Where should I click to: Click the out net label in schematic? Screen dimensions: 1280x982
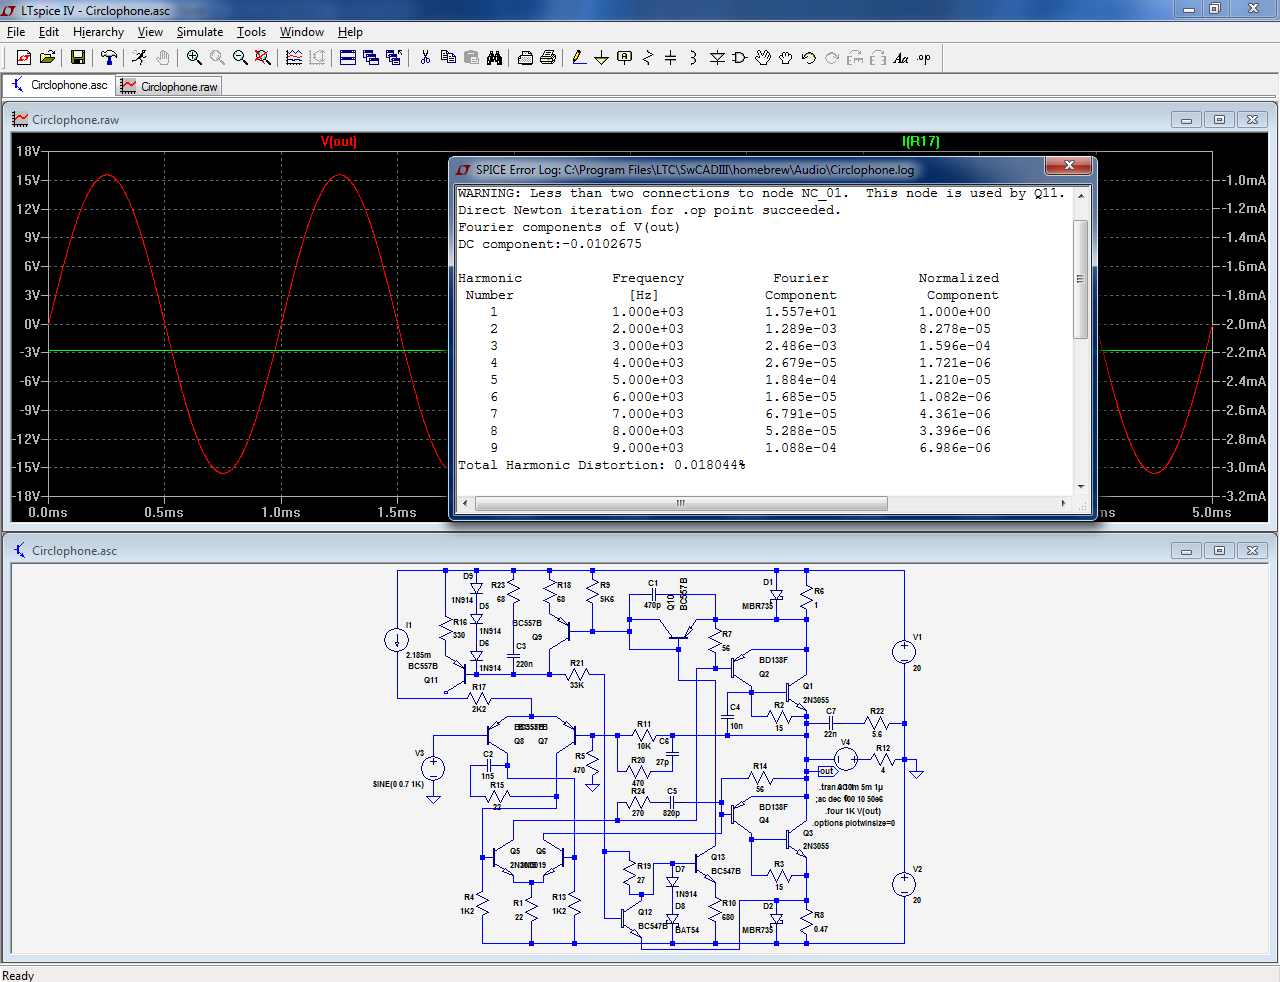pyautogui.click(x=826, y=771)
